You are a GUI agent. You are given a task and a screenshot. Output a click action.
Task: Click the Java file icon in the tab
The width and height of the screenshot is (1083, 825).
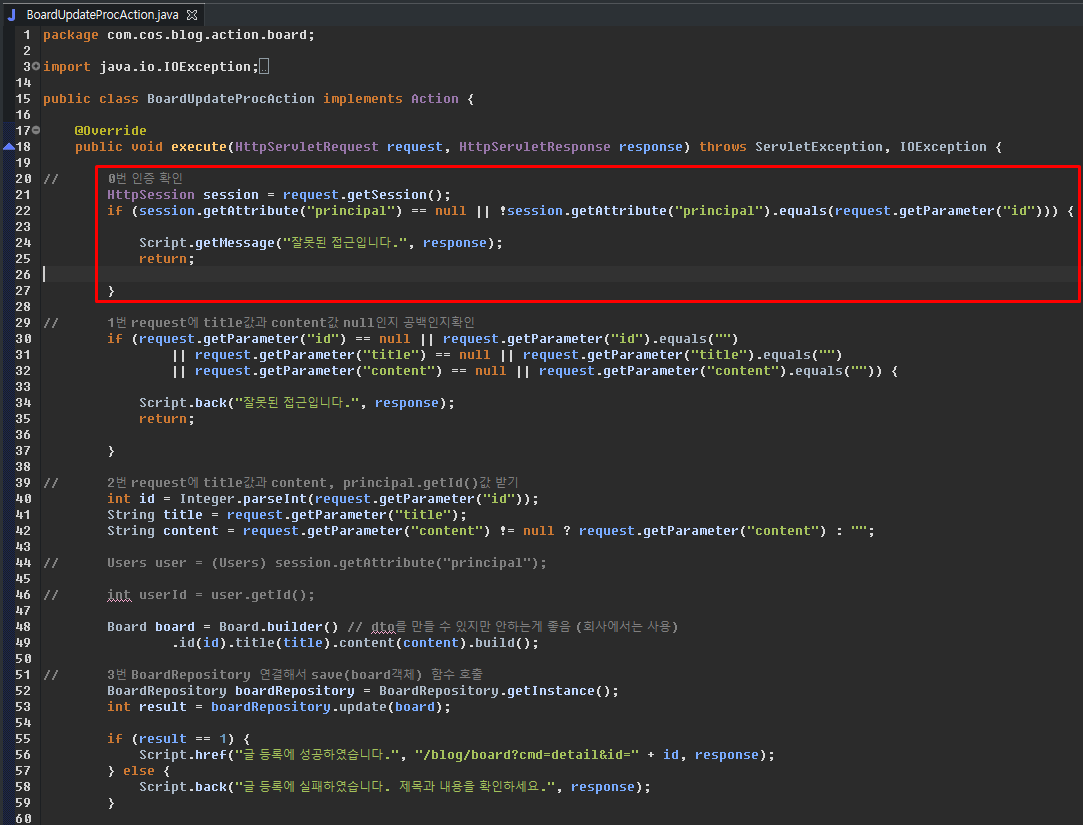(x=12, y=15)
